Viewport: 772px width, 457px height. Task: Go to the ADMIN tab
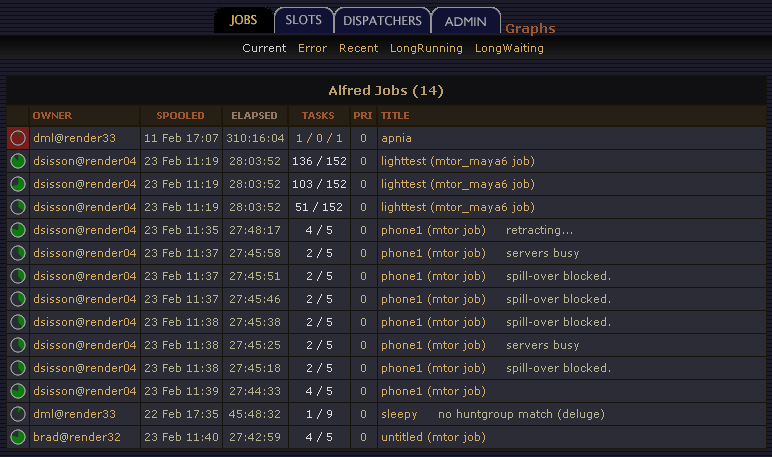tap(465, 21)
